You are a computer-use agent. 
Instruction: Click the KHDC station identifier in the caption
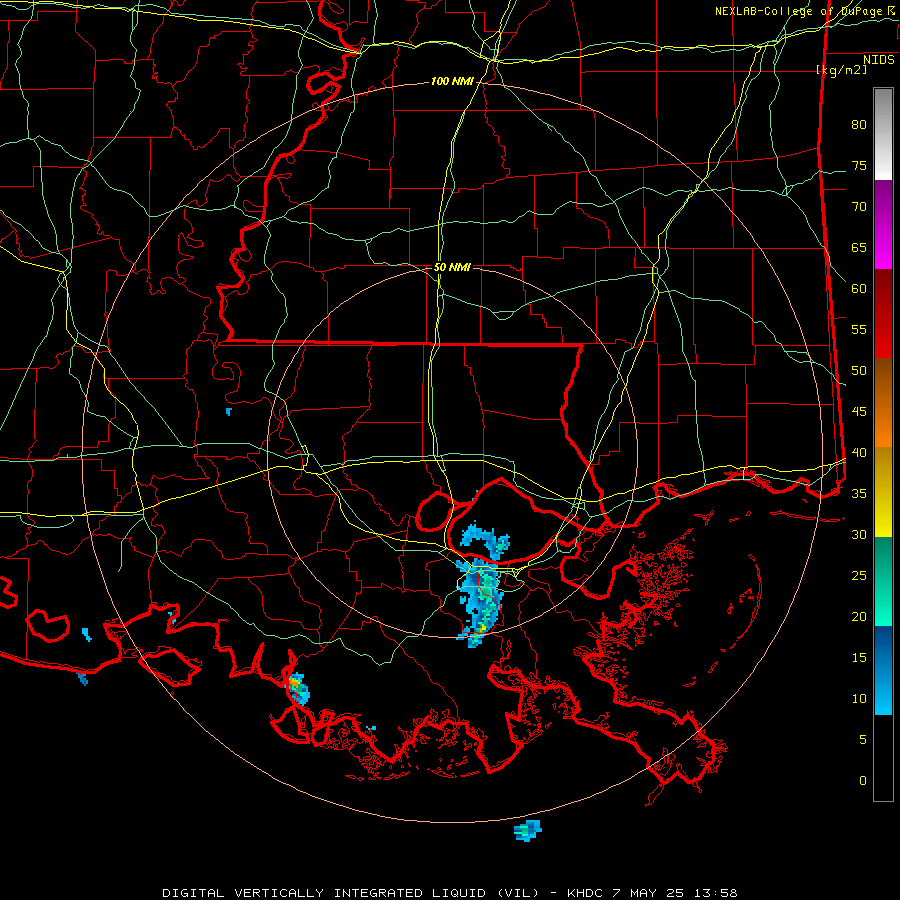584,893
